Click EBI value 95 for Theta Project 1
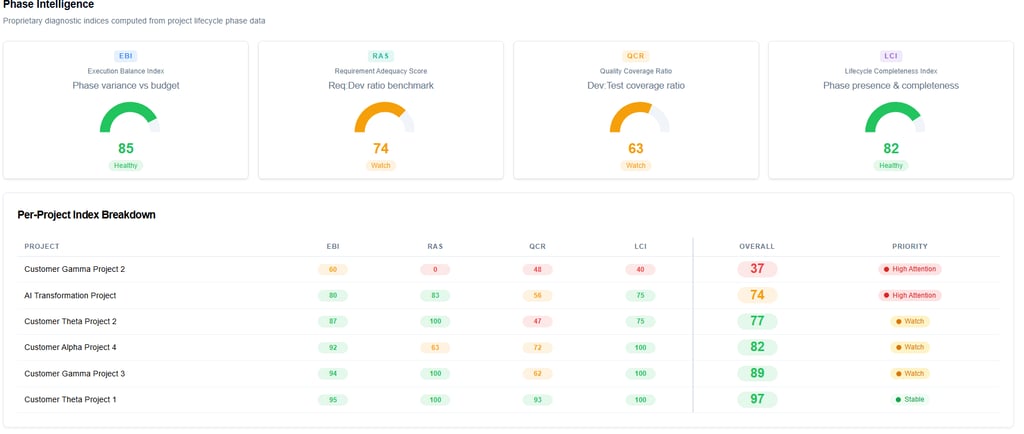The width and height of the screenshot is (1024, 434). (x=333, y=400)
